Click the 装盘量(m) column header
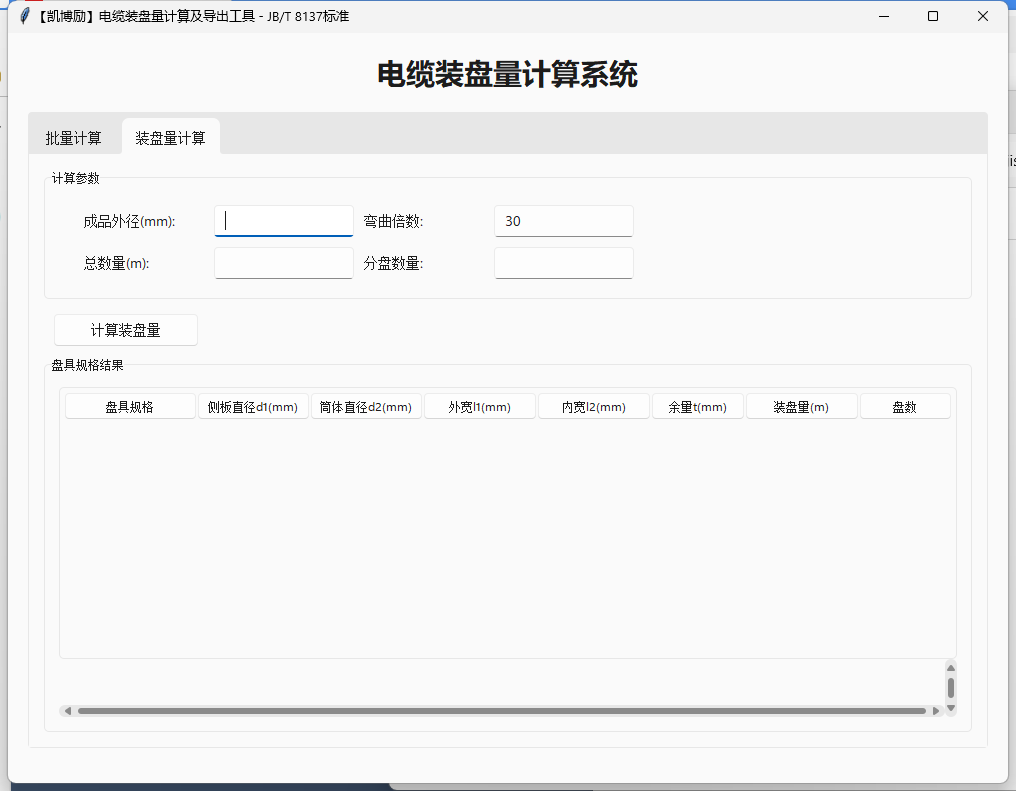The image size is (1016, 791). point(801,405)
